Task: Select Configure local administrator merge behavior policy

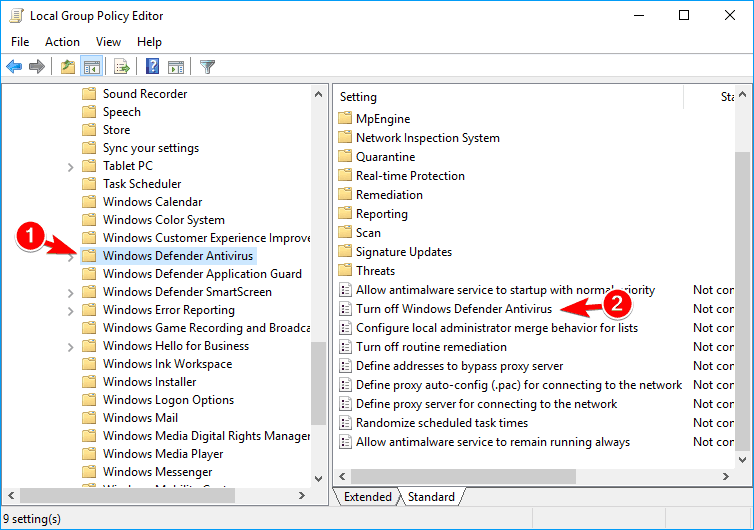Action: tap(497, 328)
